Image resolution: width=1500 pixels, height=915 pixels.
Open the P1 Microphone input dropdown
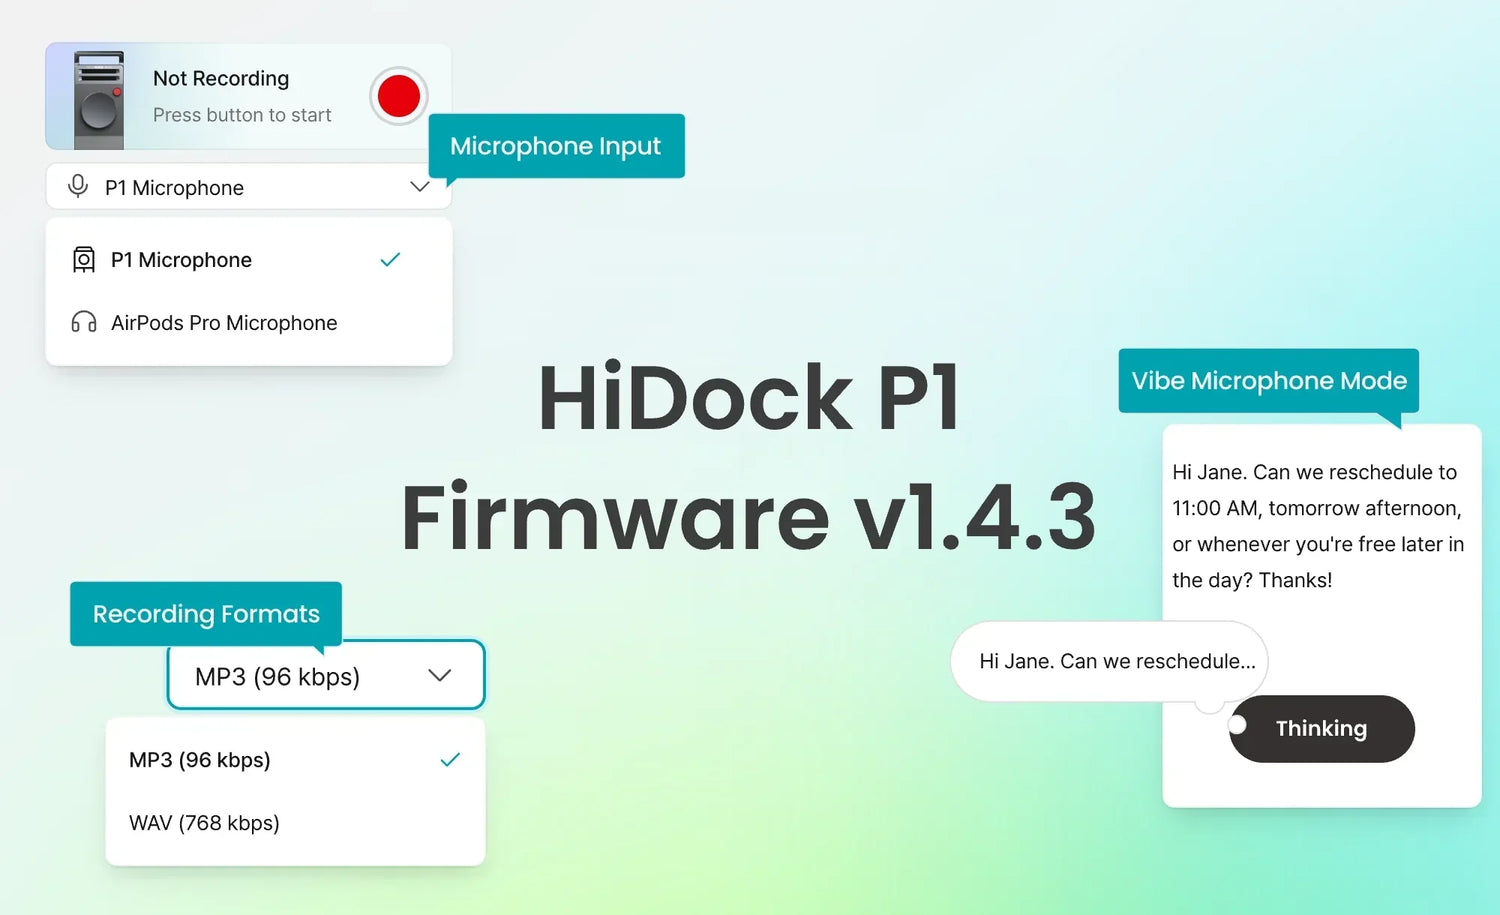click(x=249, y=187)
